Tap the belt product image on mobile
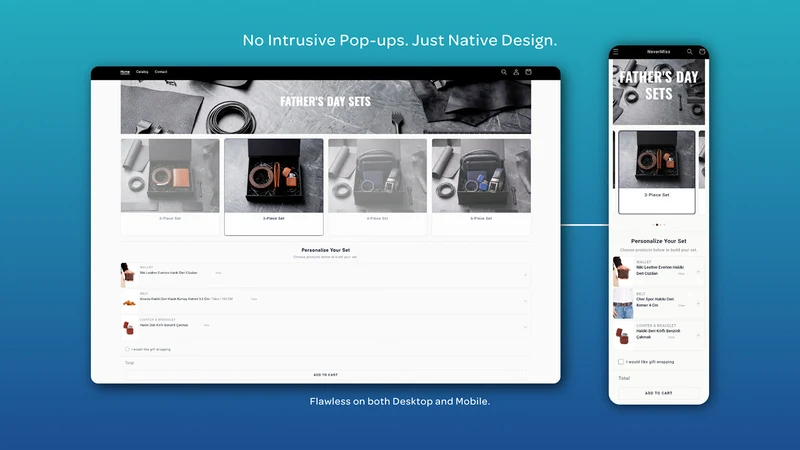 coord(623,304)
